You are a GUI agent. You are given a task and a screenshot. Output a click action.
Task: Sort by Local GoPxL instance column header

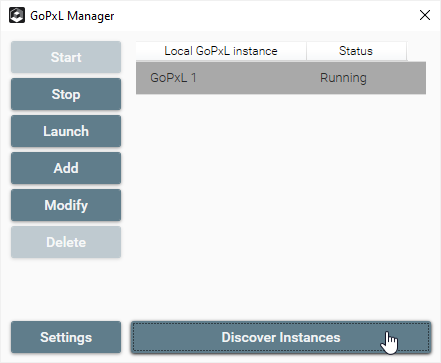(221, 51)
